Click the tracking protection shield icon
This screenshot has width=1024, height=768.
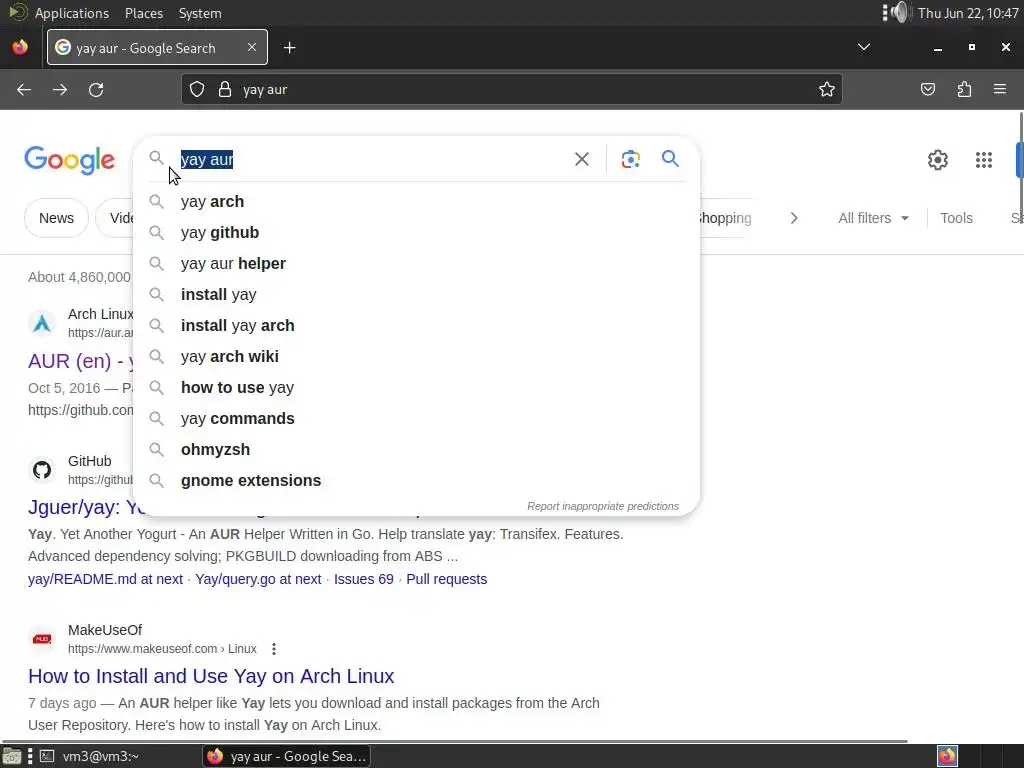tap(197, 89)
